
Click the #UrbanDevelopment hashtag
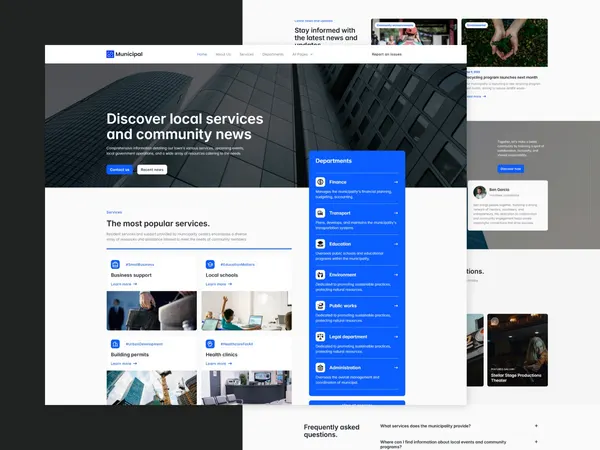click(144, 344)
